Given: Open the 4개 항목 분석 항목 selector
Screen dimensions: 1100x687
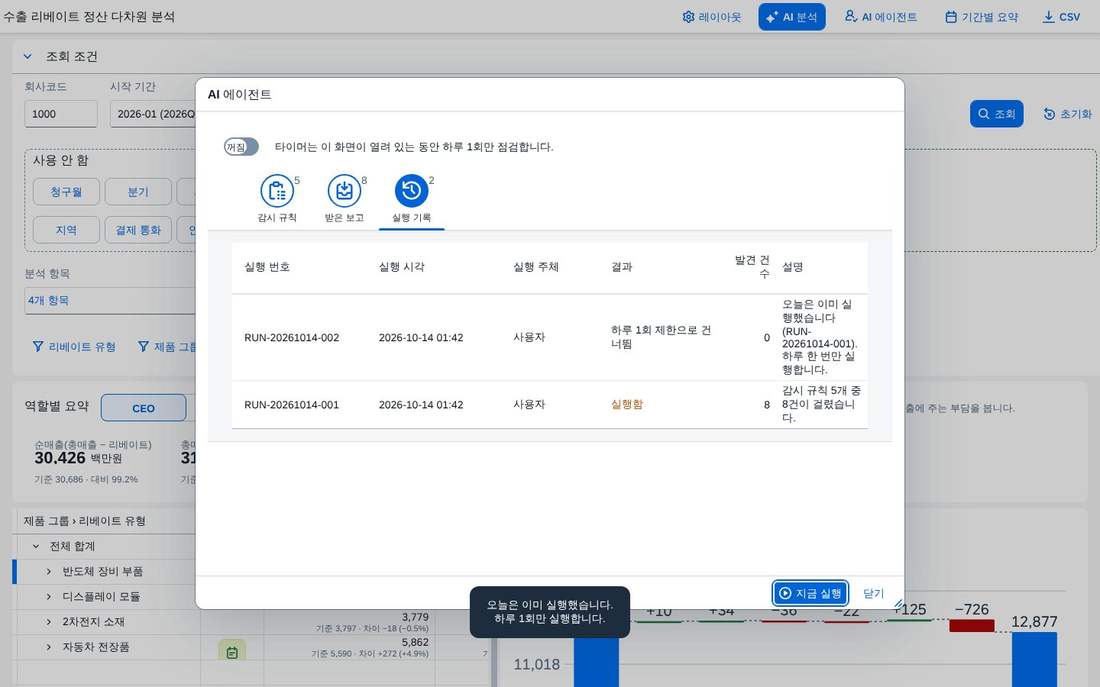Looking at the screenshot, I should click(110, 300).
